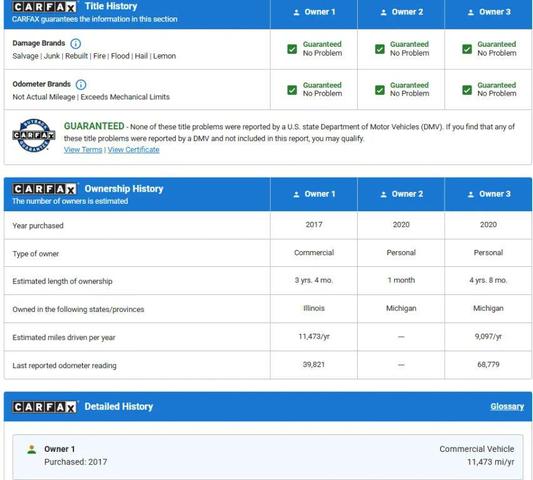Click Salvage Junk Rebuilt brand list text
Viewport: 533px width, 480px height.
coord(94,56)
